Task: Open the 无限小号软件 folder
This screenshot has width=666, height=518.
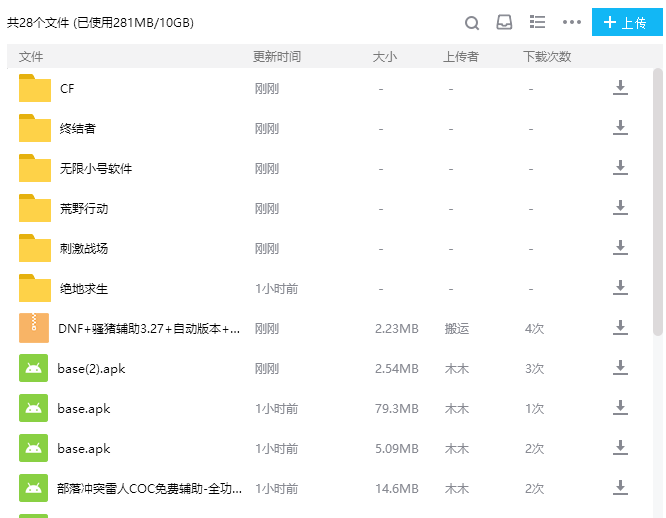Action: [x=95, y=168]
